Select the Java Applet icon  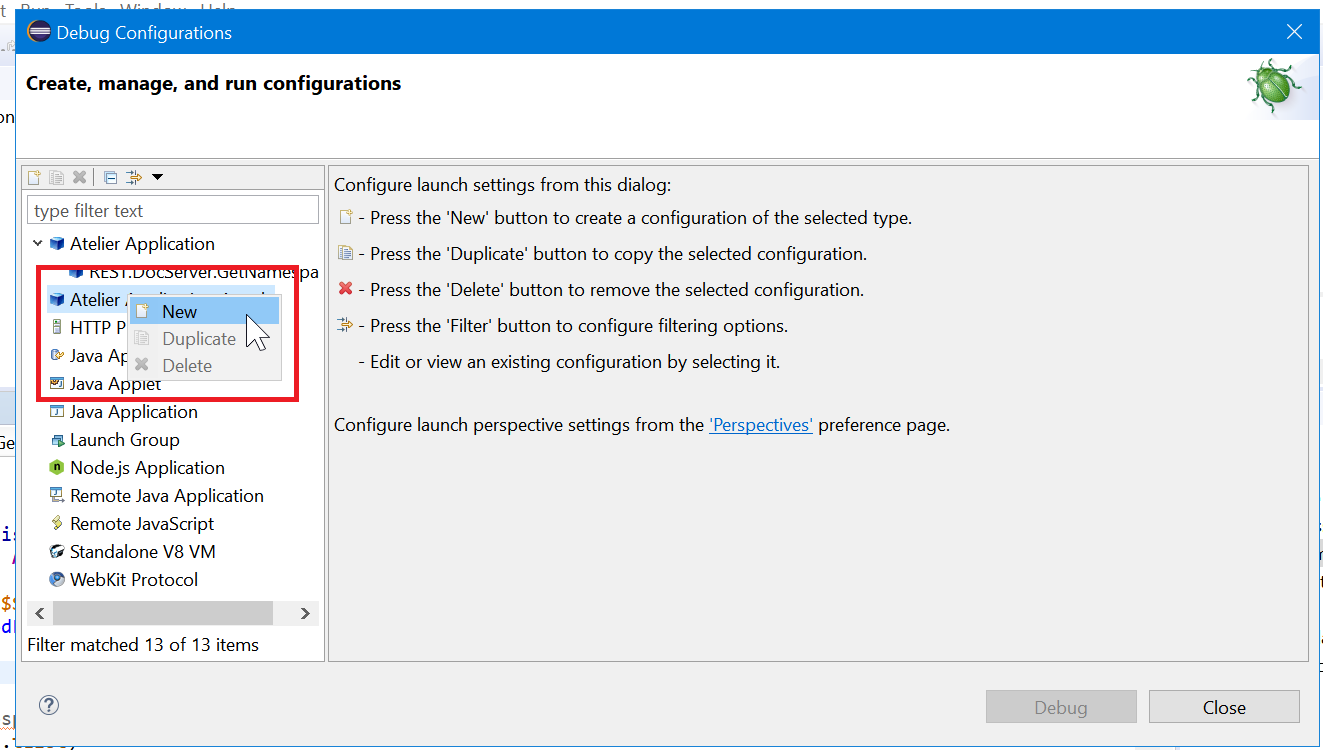click(x=57, y=384)
